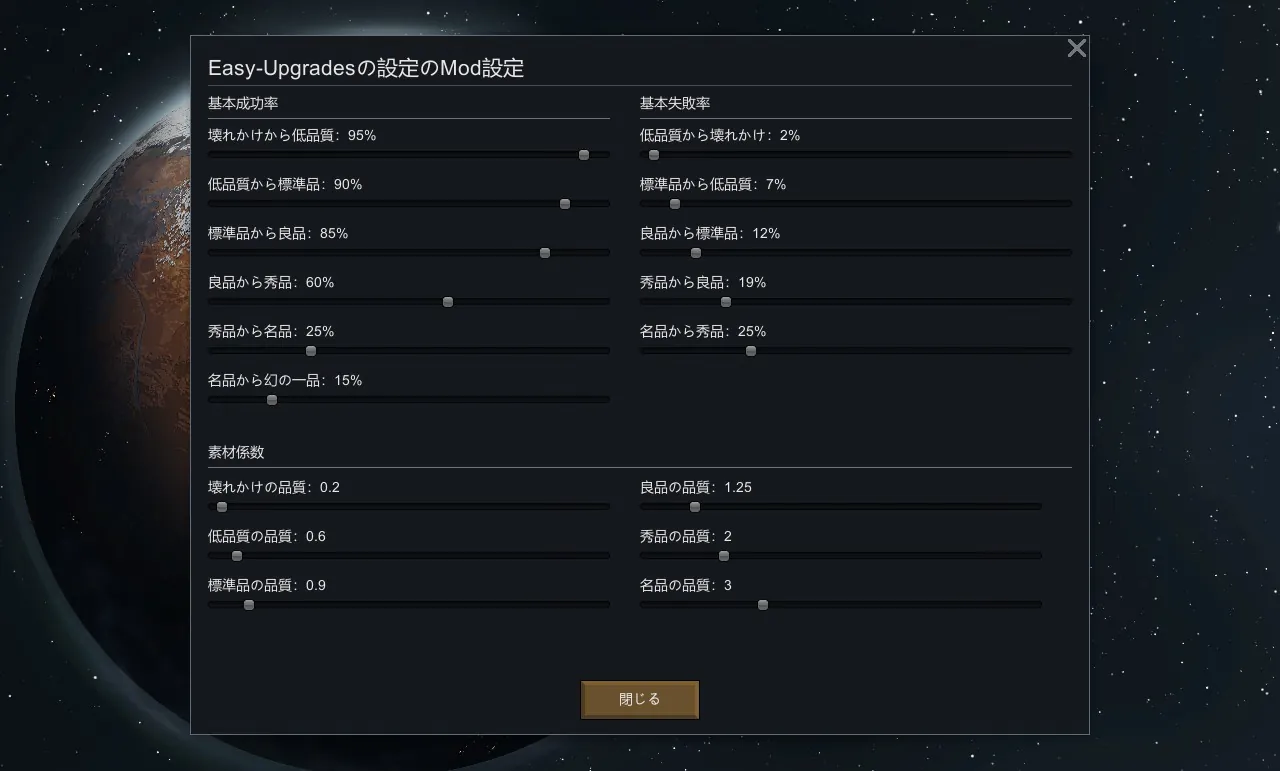Screen dimensions: 1280x771
Task: Click the 標準品から低品質 slider handle
Action: [x=675, y=204]
